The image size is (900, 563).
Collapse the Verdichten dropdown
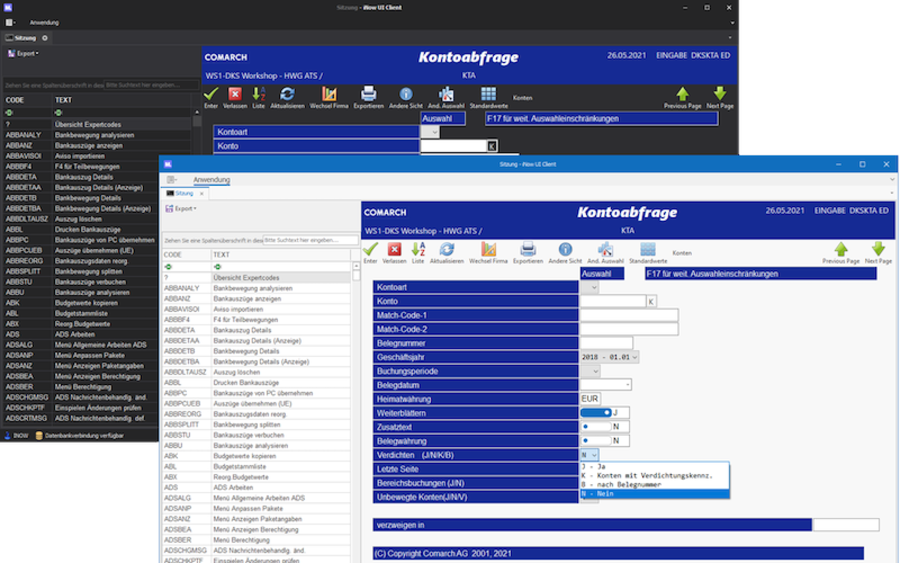click(x=594, y=455)
